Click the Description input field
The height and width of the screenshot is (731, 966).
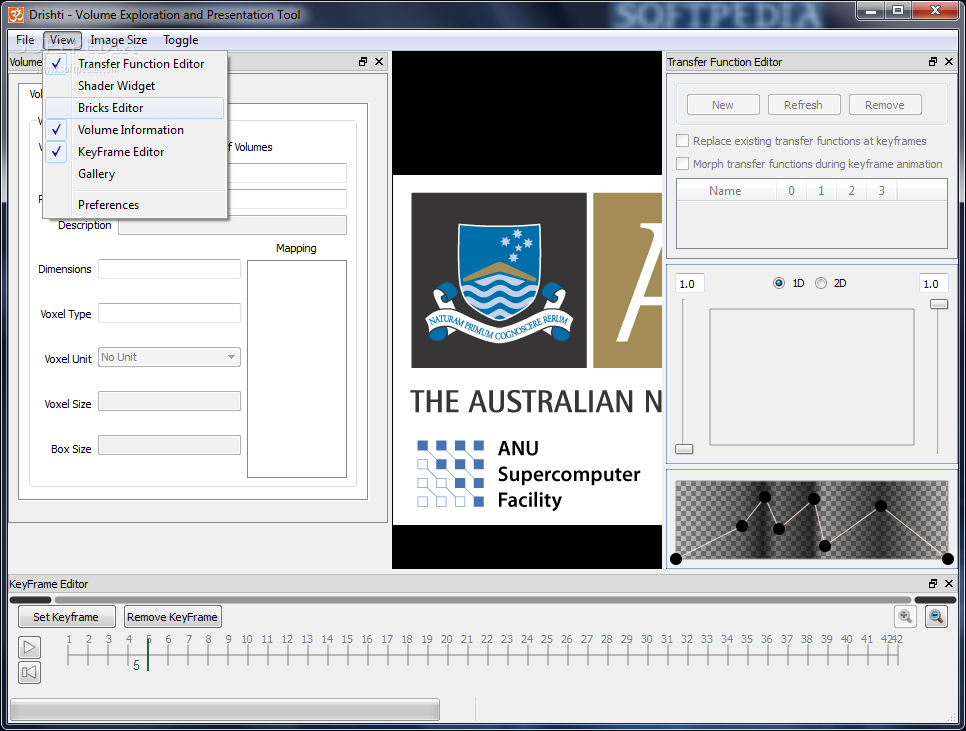[x=232, y=225]
